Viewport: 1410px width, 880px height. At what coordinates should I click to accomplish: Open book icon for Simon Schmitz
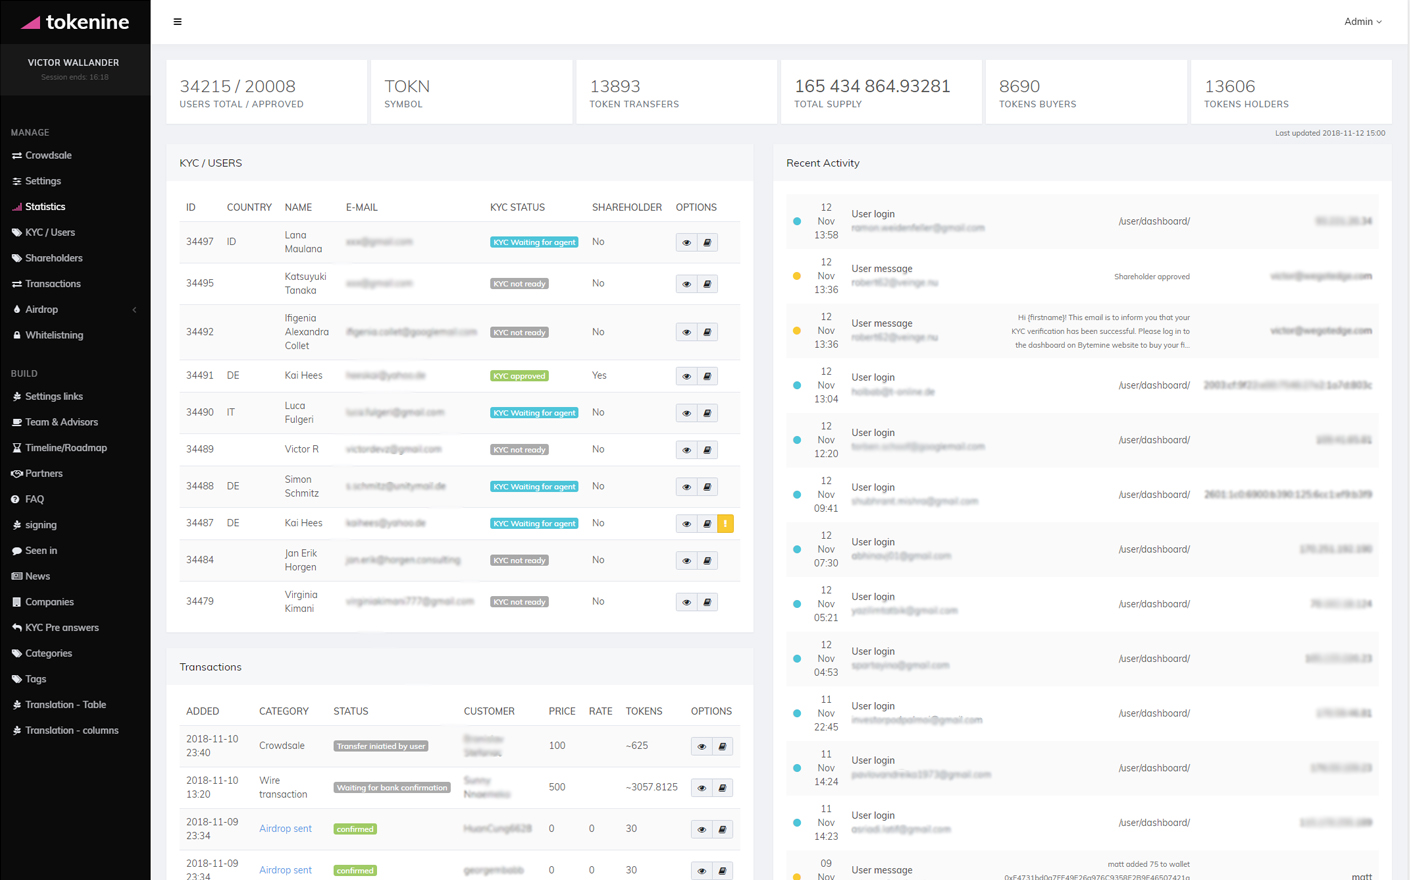coord(707,487)
